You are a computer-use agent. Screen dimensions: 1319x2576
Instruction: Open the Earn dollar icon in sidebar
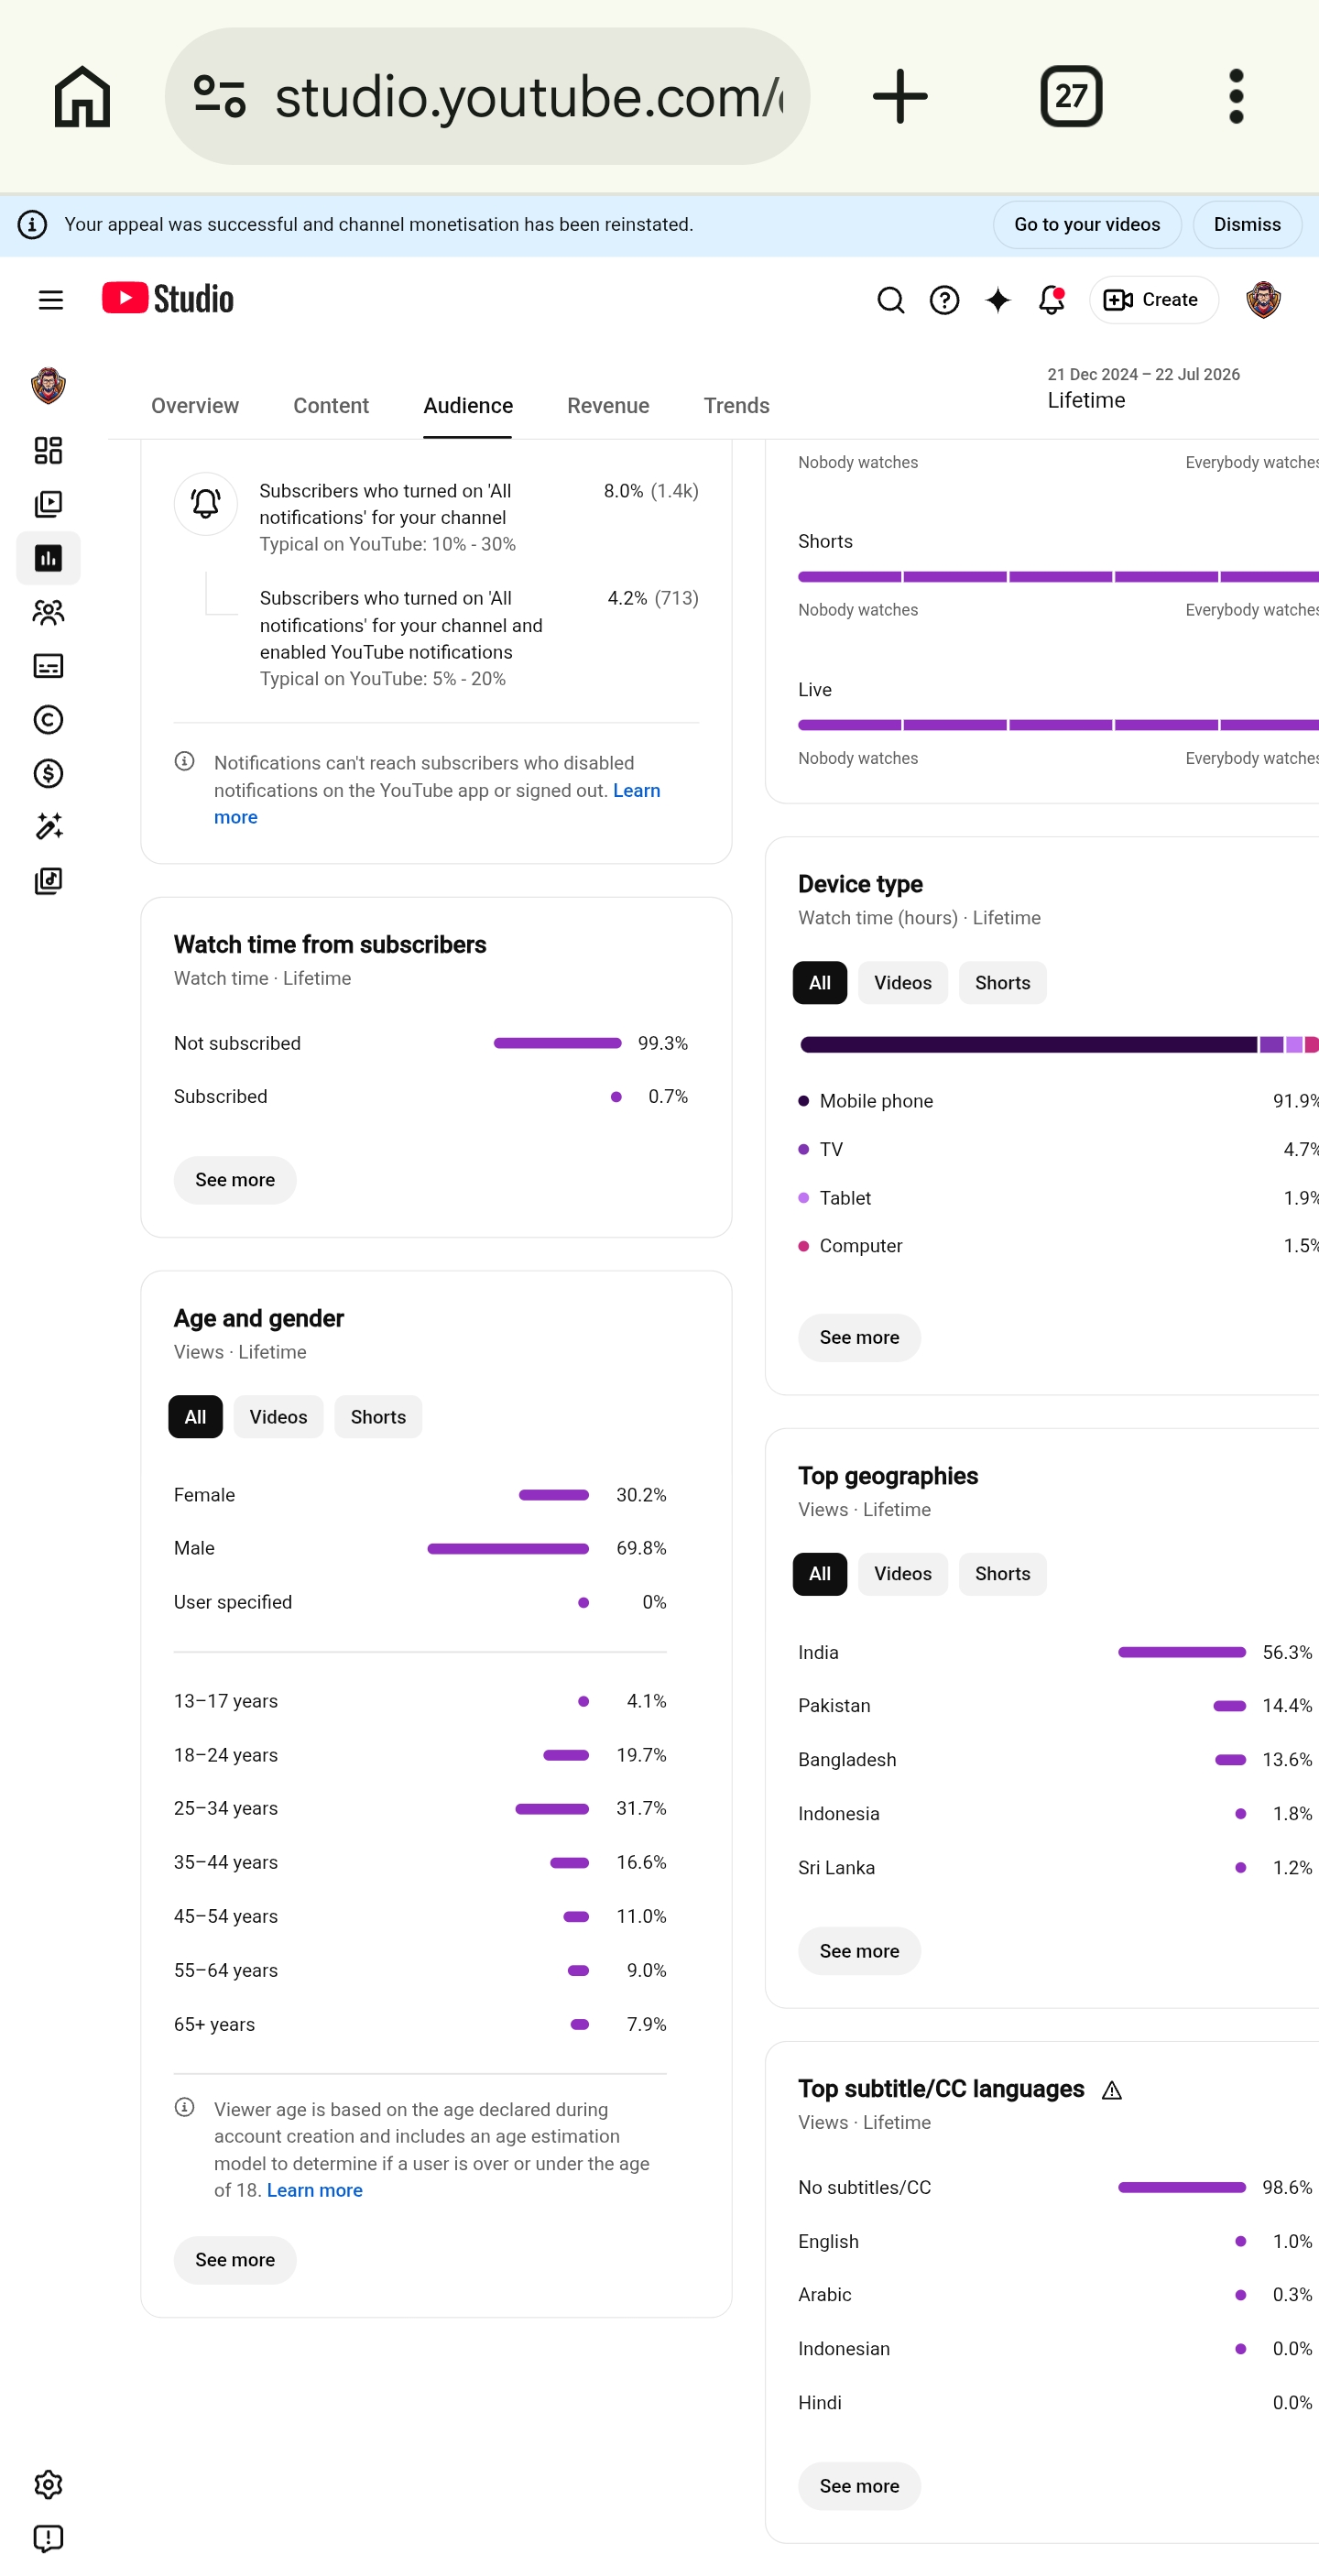[48, 773]
